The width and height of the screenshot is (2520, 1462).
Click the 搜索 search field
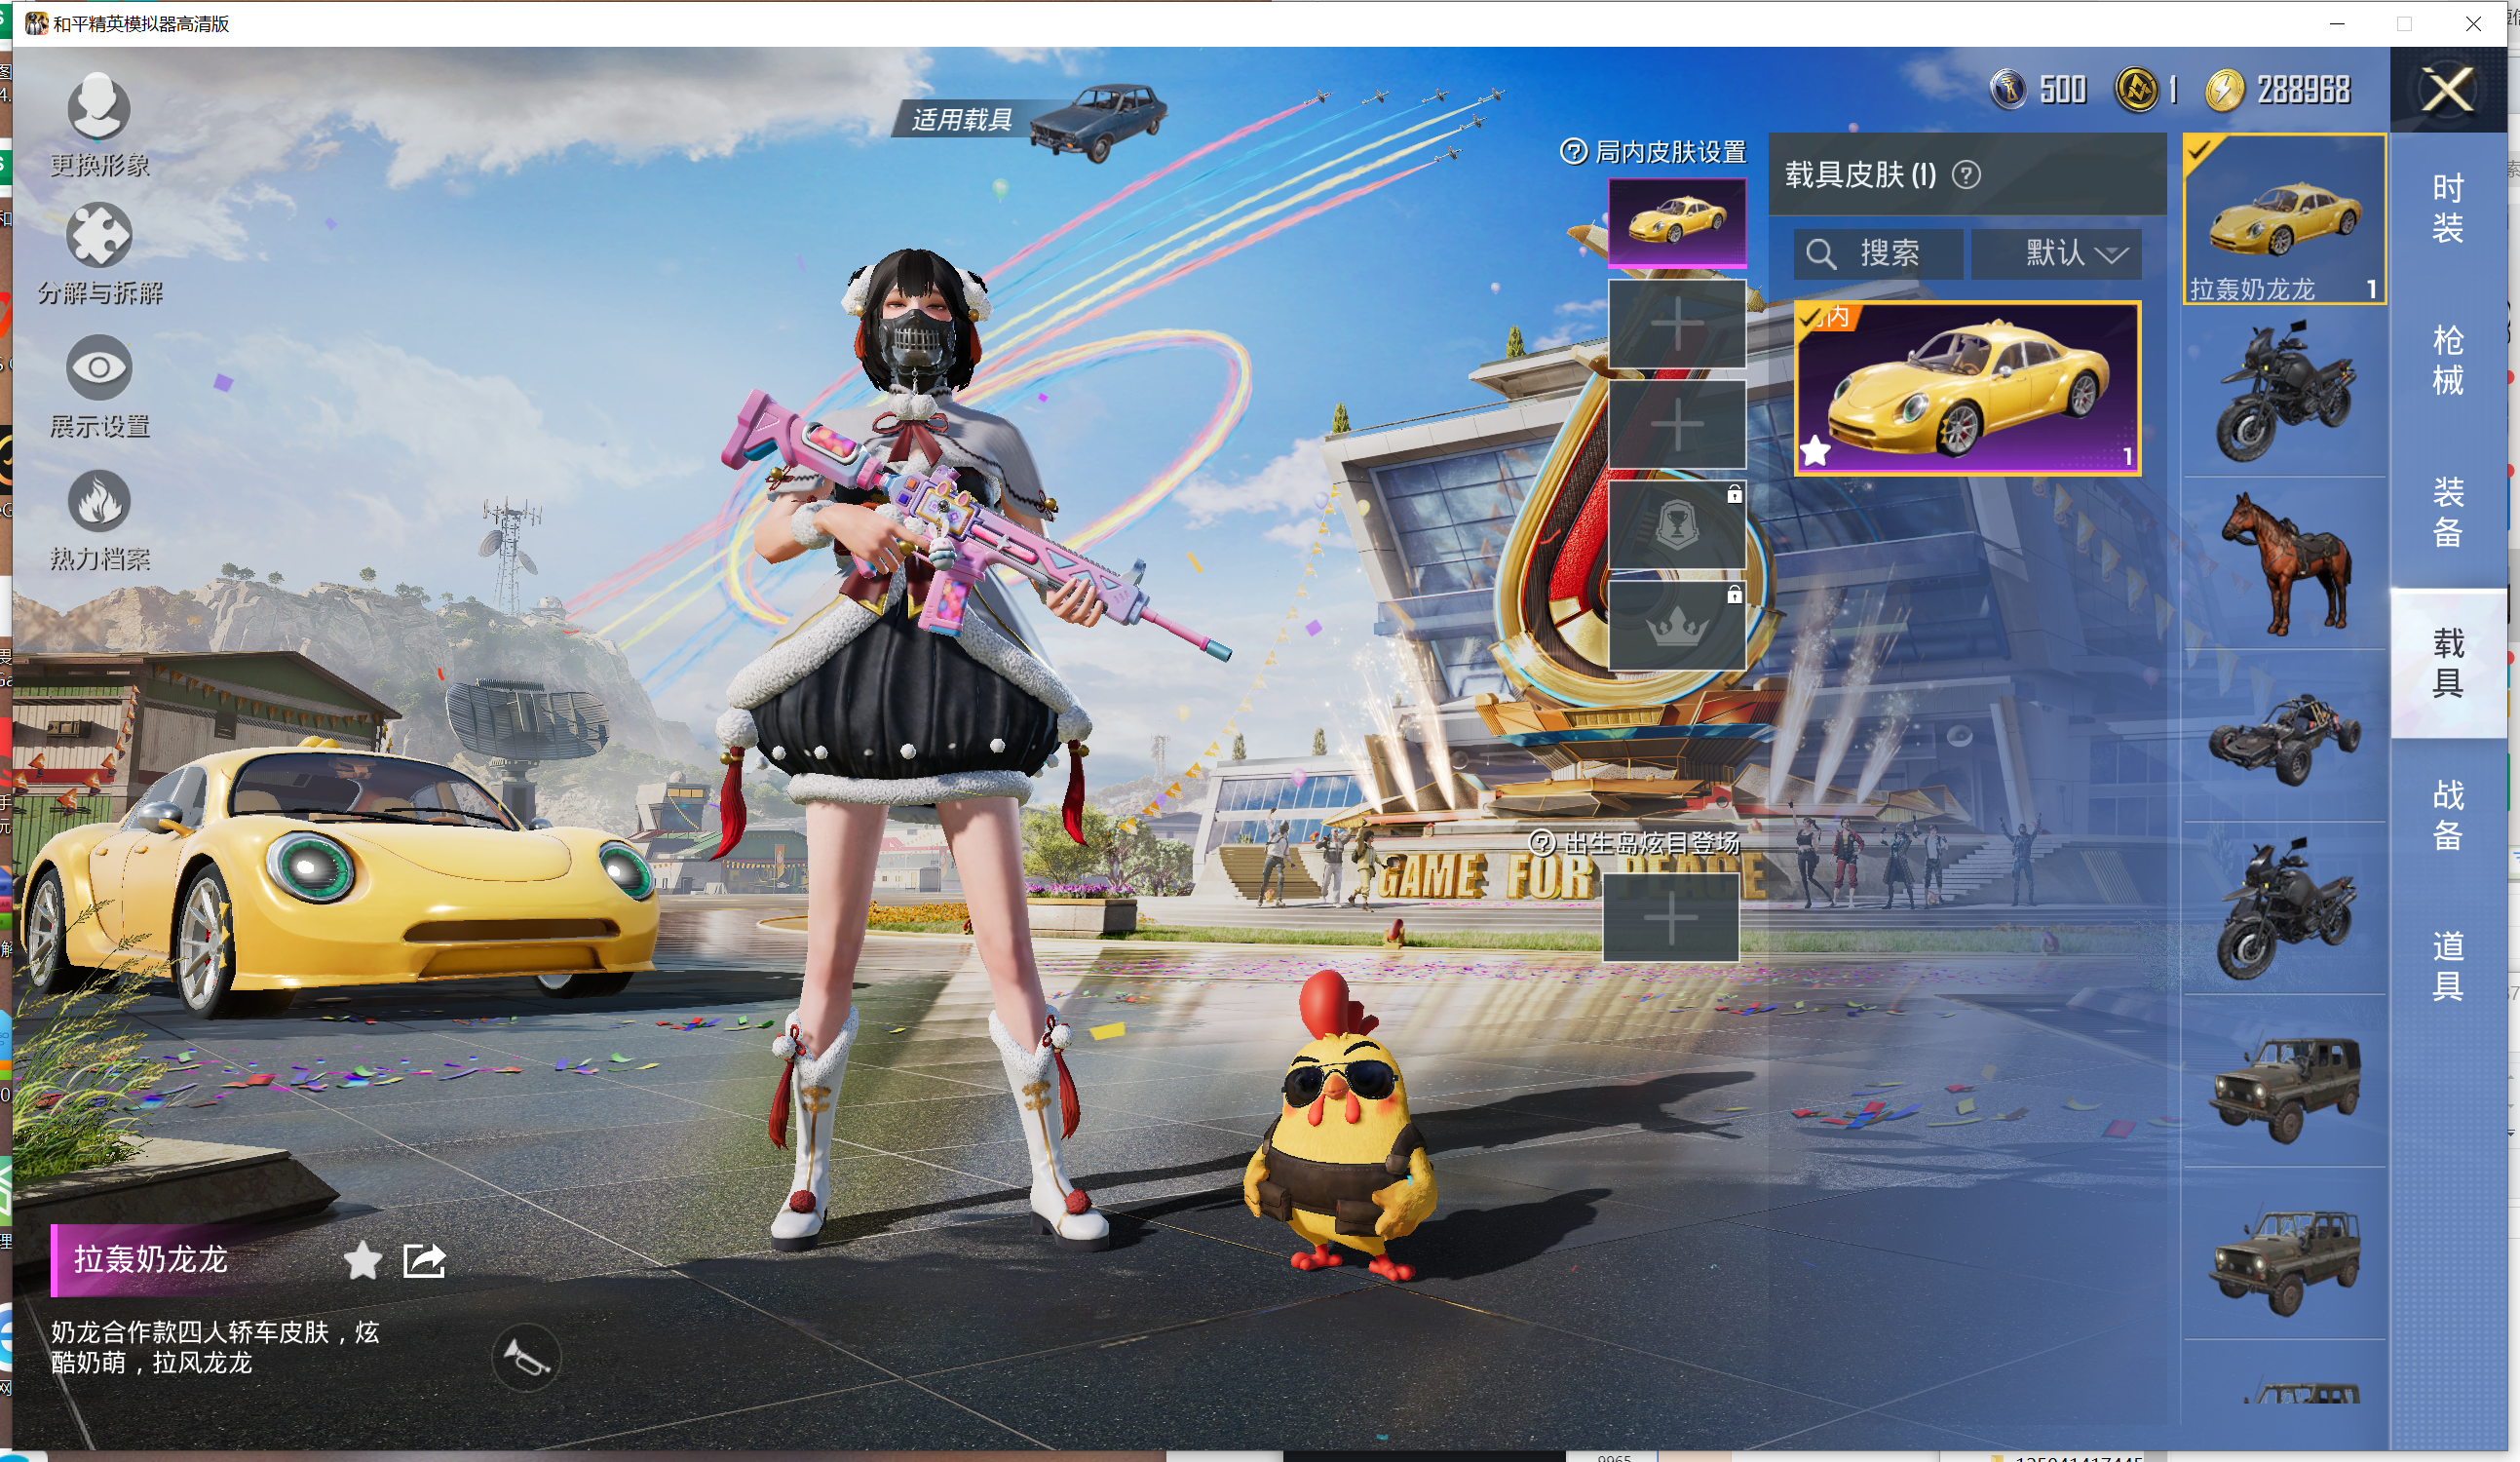[x=1878, y=253]
